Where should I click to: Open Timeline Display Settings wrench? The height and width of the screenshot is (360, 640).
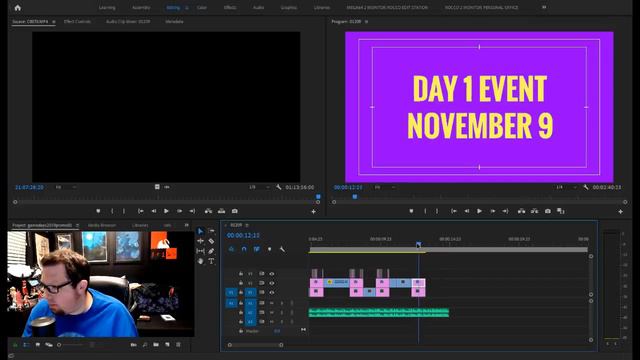click(282, 249)
